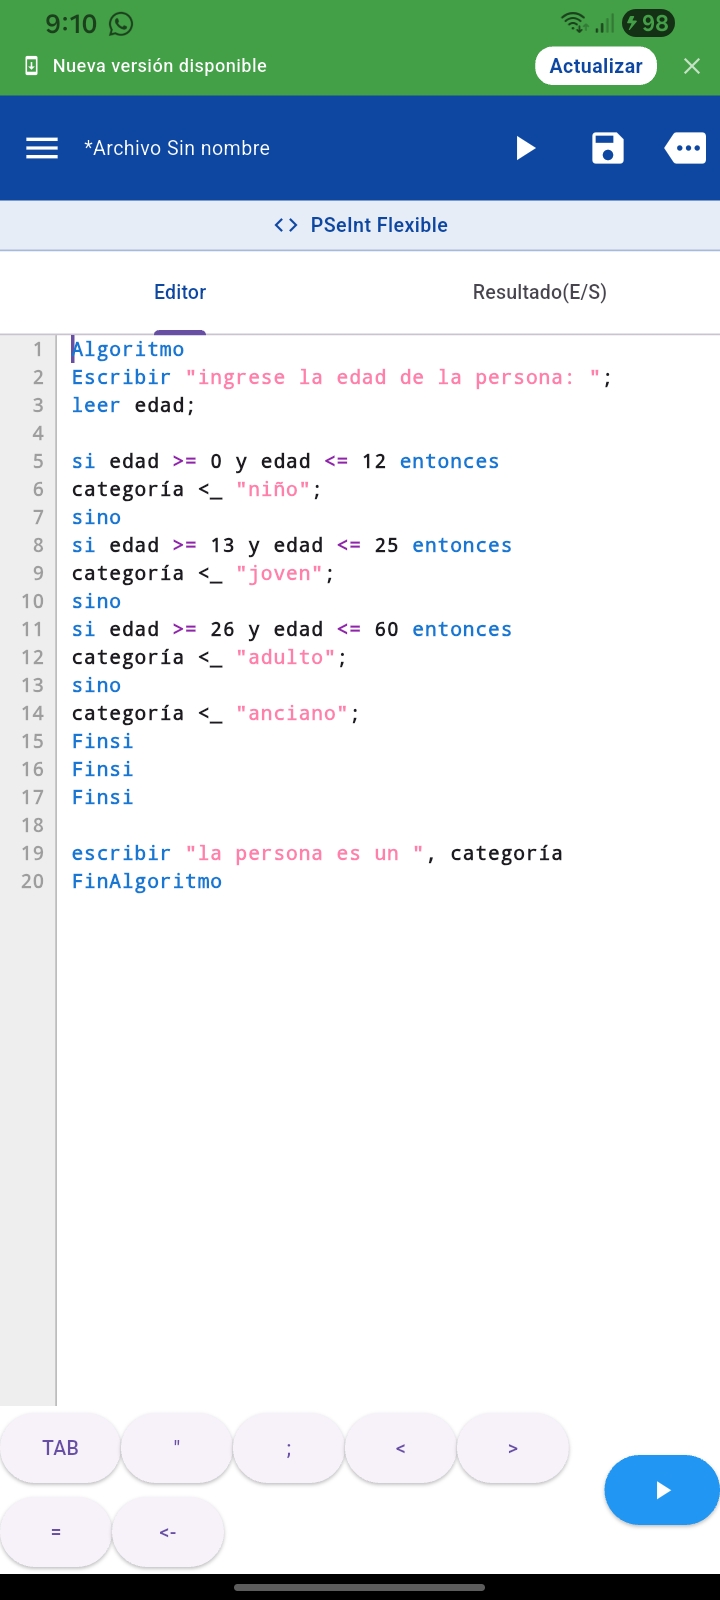Screen dimensions: 720x1600
Task: Switch to the Resultado(E/S) tab
Action: coord(539,292)
